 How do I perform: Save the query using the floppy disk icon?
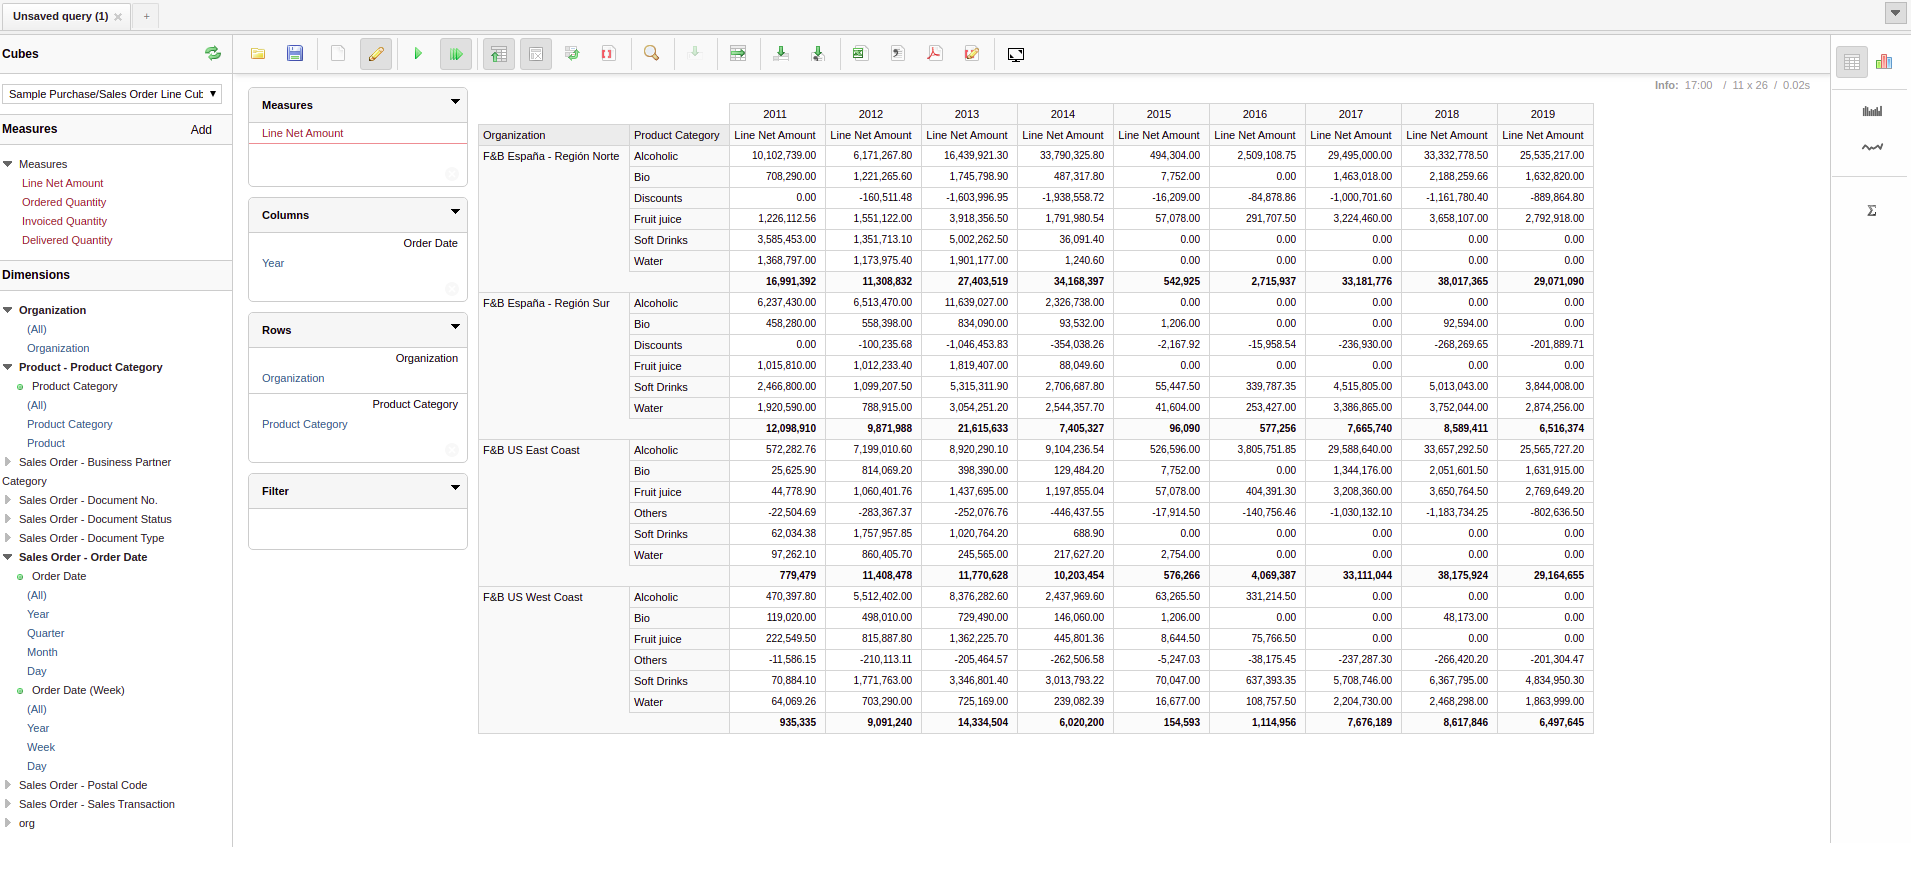click(x=295, y=54)
